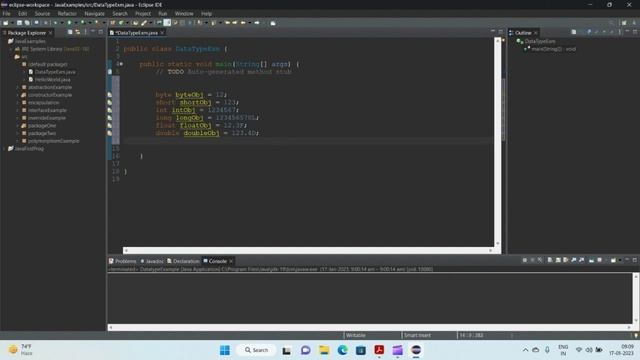
Task: Close the DataTypeExm.java editor tab
Action: point(162,33)
